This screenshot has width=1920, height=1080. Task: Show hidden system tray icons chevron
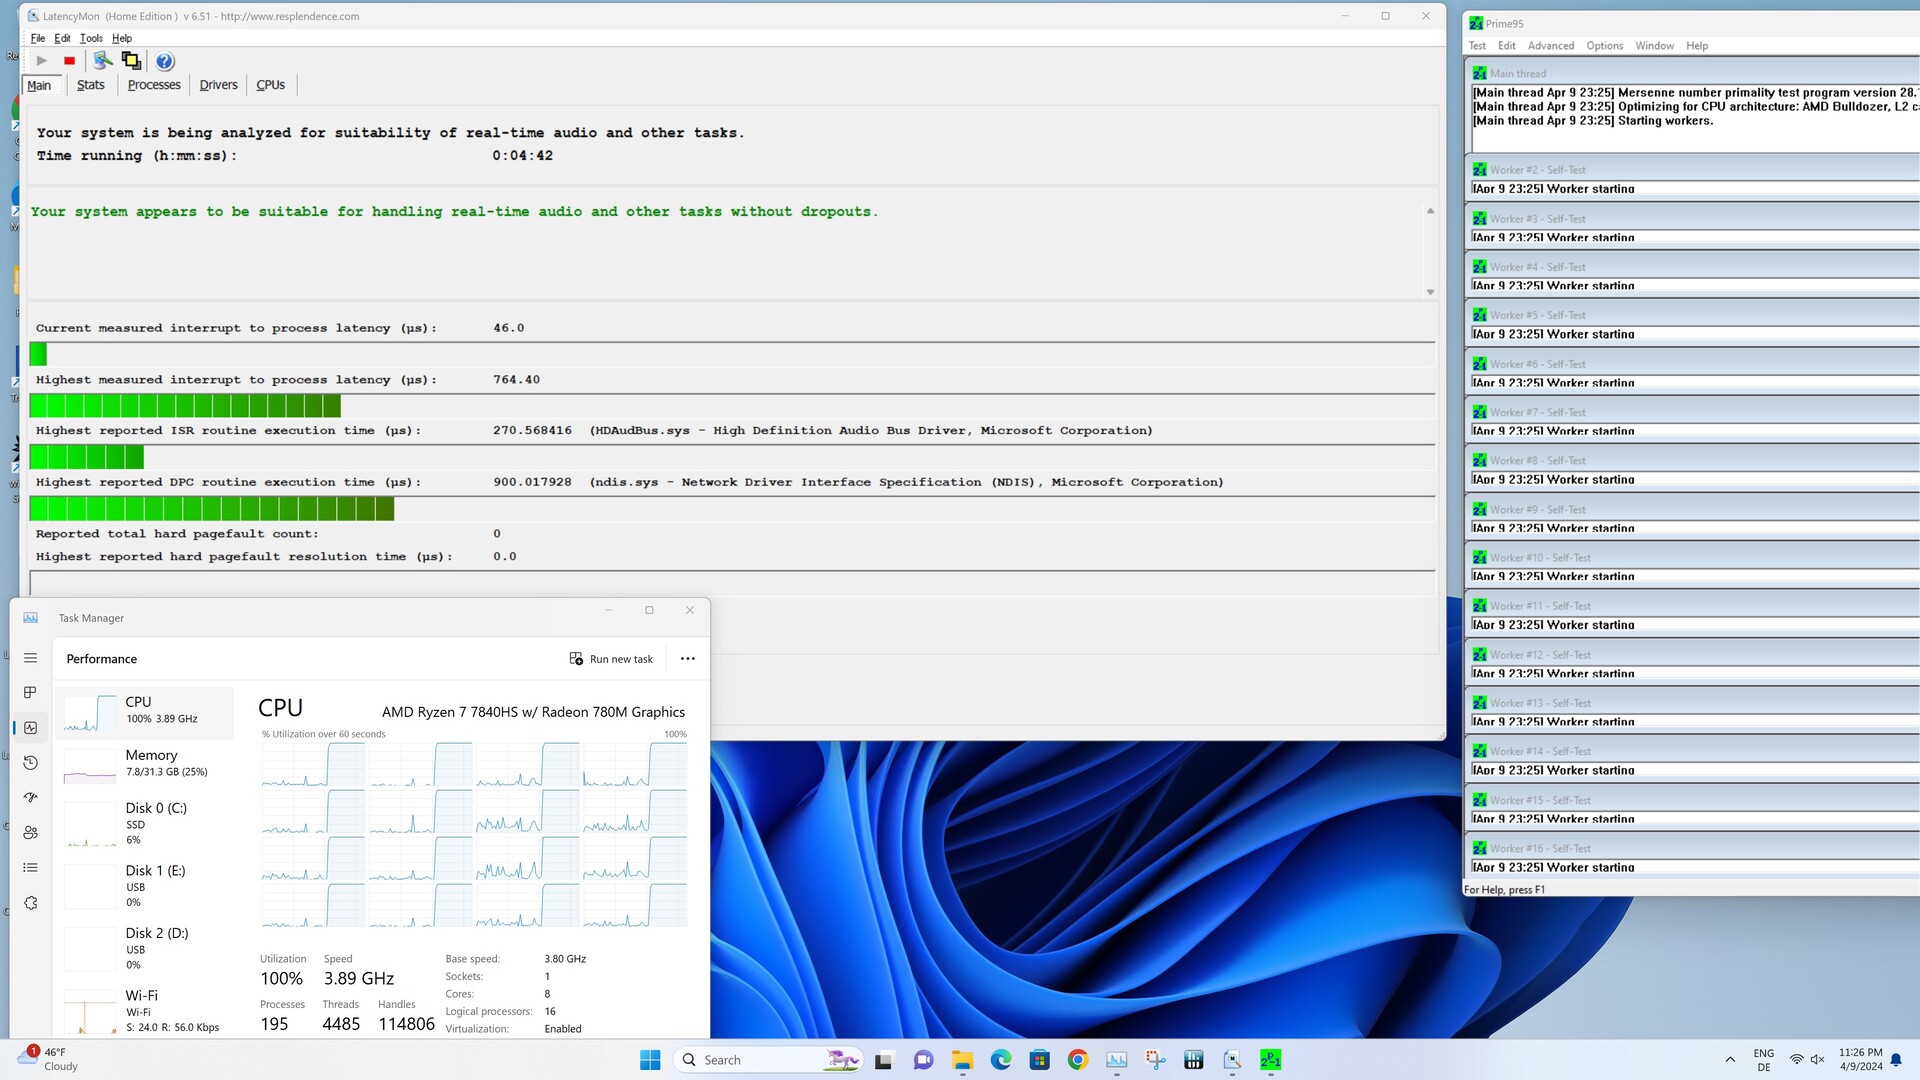coord(1730,1060)
